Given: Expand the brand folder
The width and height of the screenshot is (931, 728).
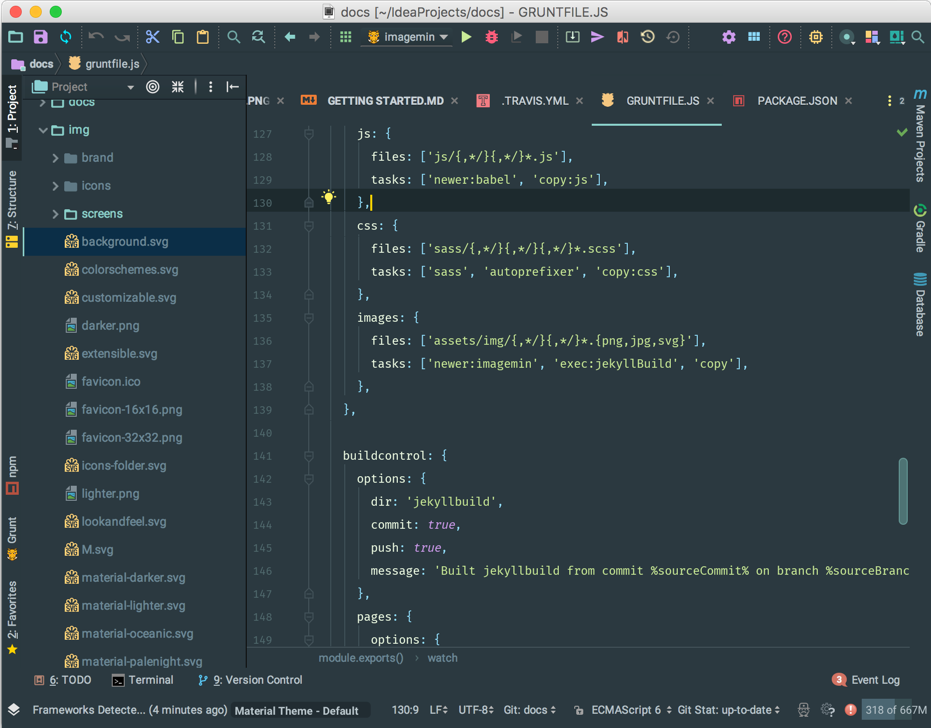Looking at the screenshot, I should click(x=55, y=158).
